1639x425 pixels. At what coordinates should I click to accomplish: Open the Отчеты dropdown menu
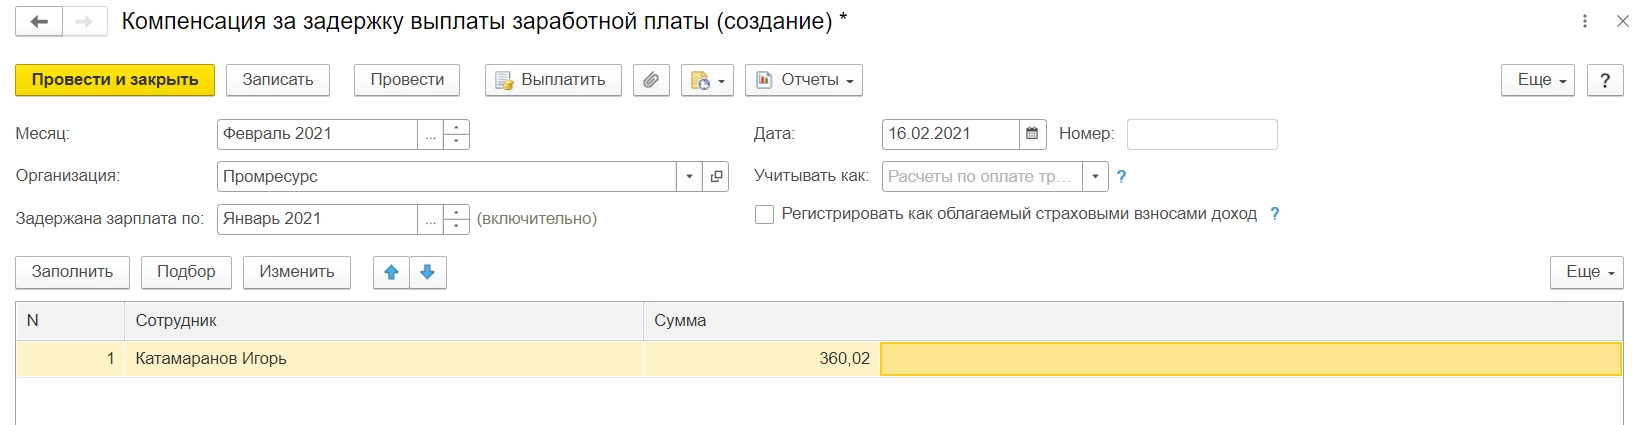pos(804,80)
